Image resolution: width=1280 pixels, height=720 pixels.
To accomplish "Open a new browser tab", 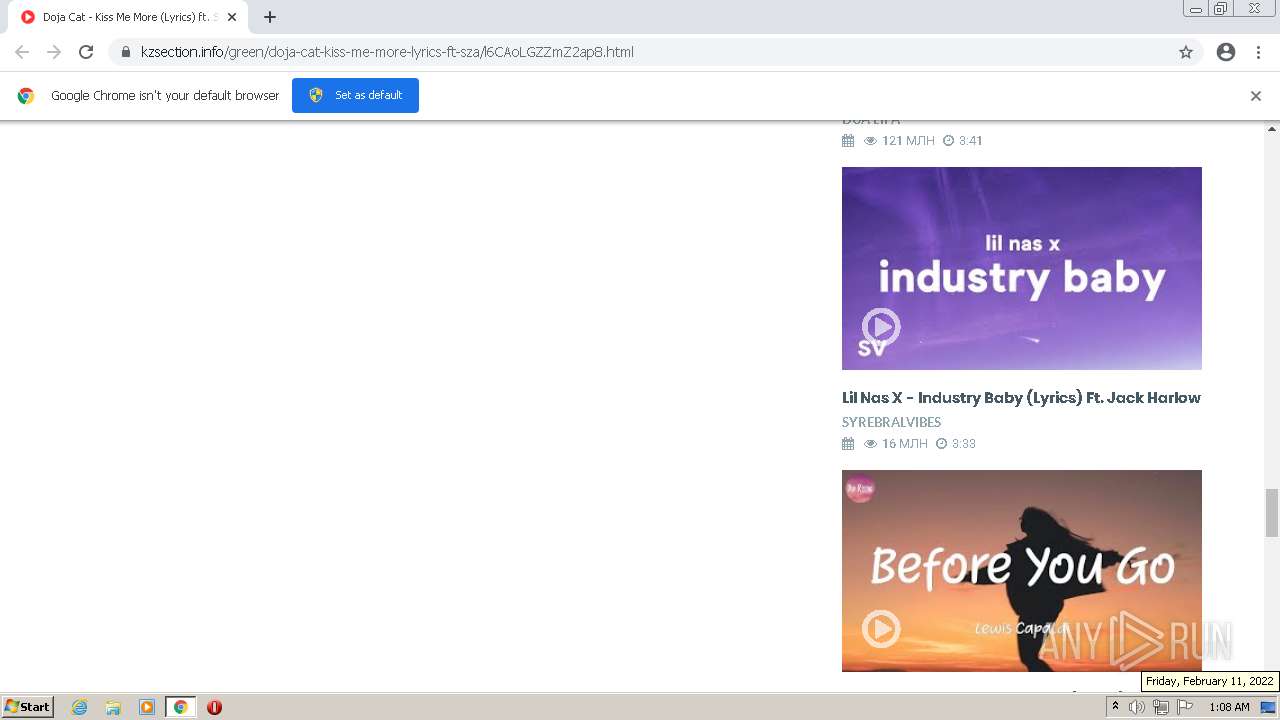I will pos(270,17).
